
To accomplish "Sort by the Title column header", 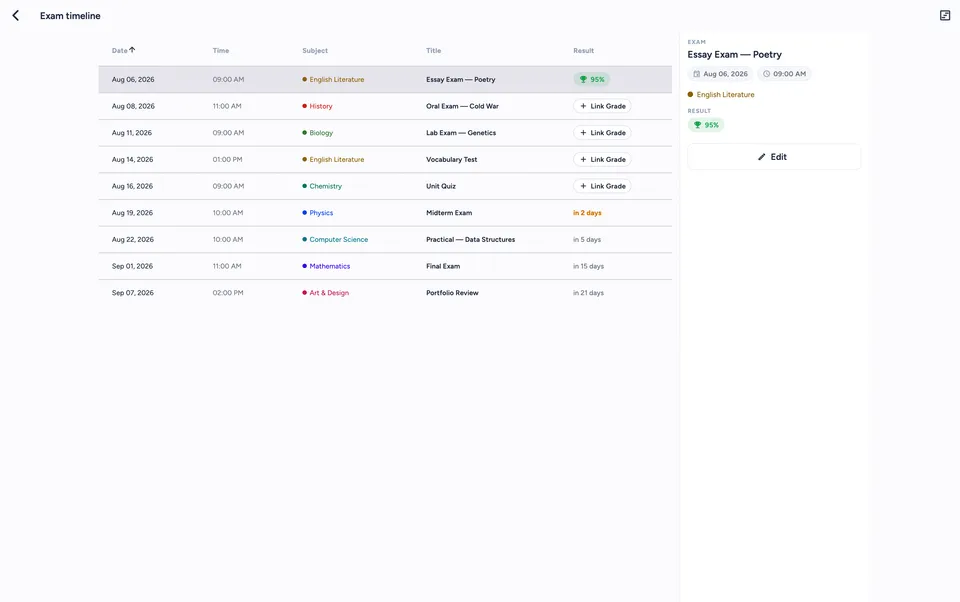I will point(433,51).
